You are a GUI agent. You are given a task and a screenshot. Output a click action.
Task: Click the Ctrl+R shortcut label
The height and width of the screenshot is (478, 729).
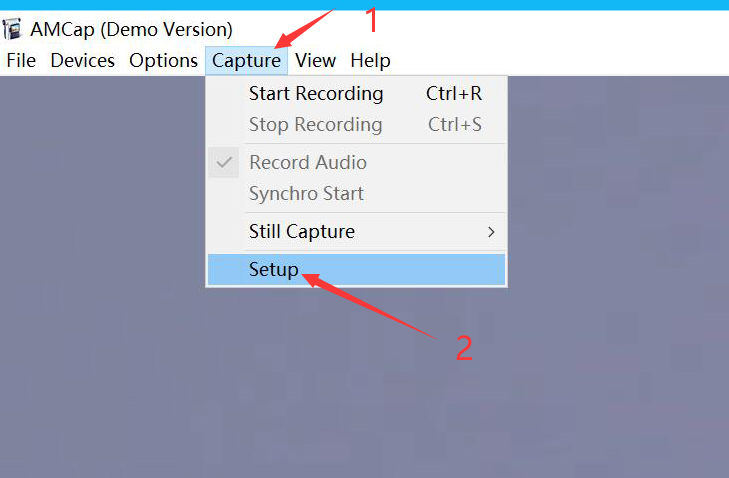(x=453, y=93)
